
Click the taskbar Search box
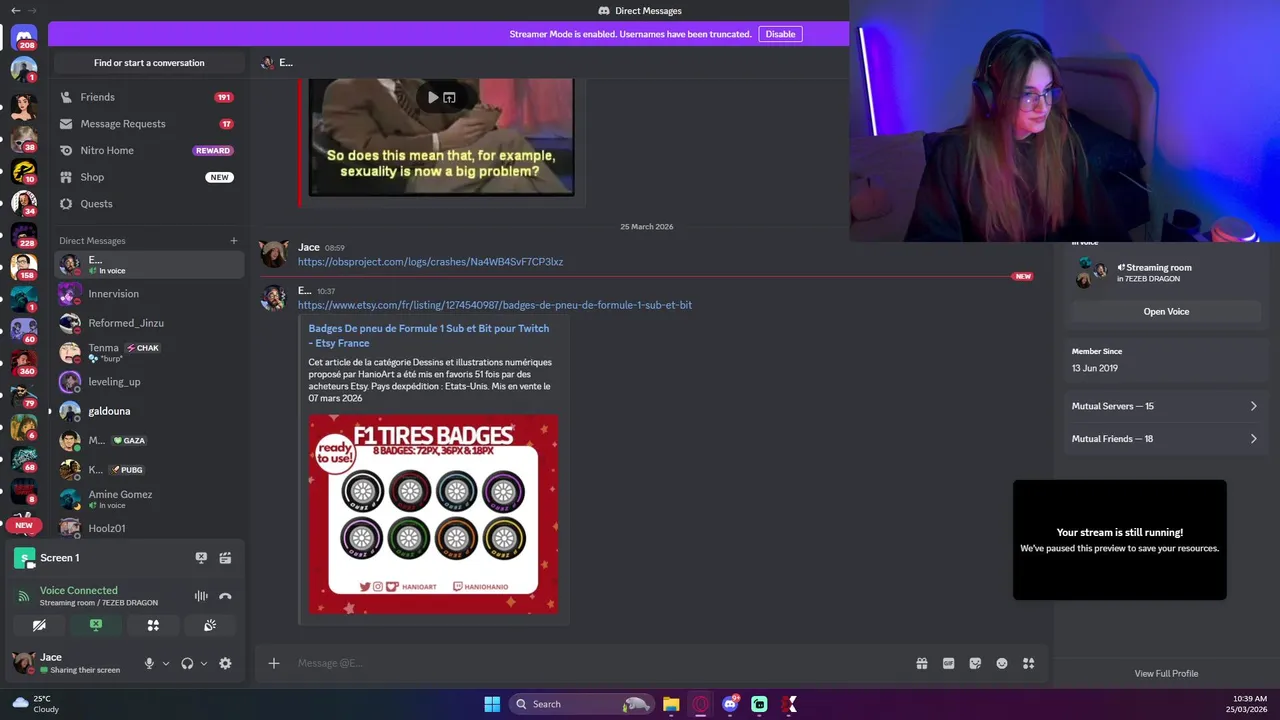[582, 704]
